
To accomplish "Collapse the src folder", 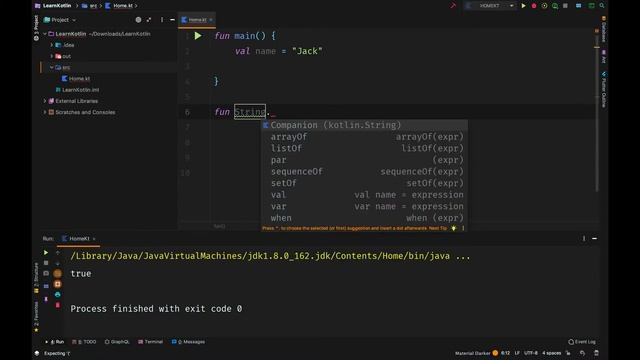I will [x=52, y=67].
